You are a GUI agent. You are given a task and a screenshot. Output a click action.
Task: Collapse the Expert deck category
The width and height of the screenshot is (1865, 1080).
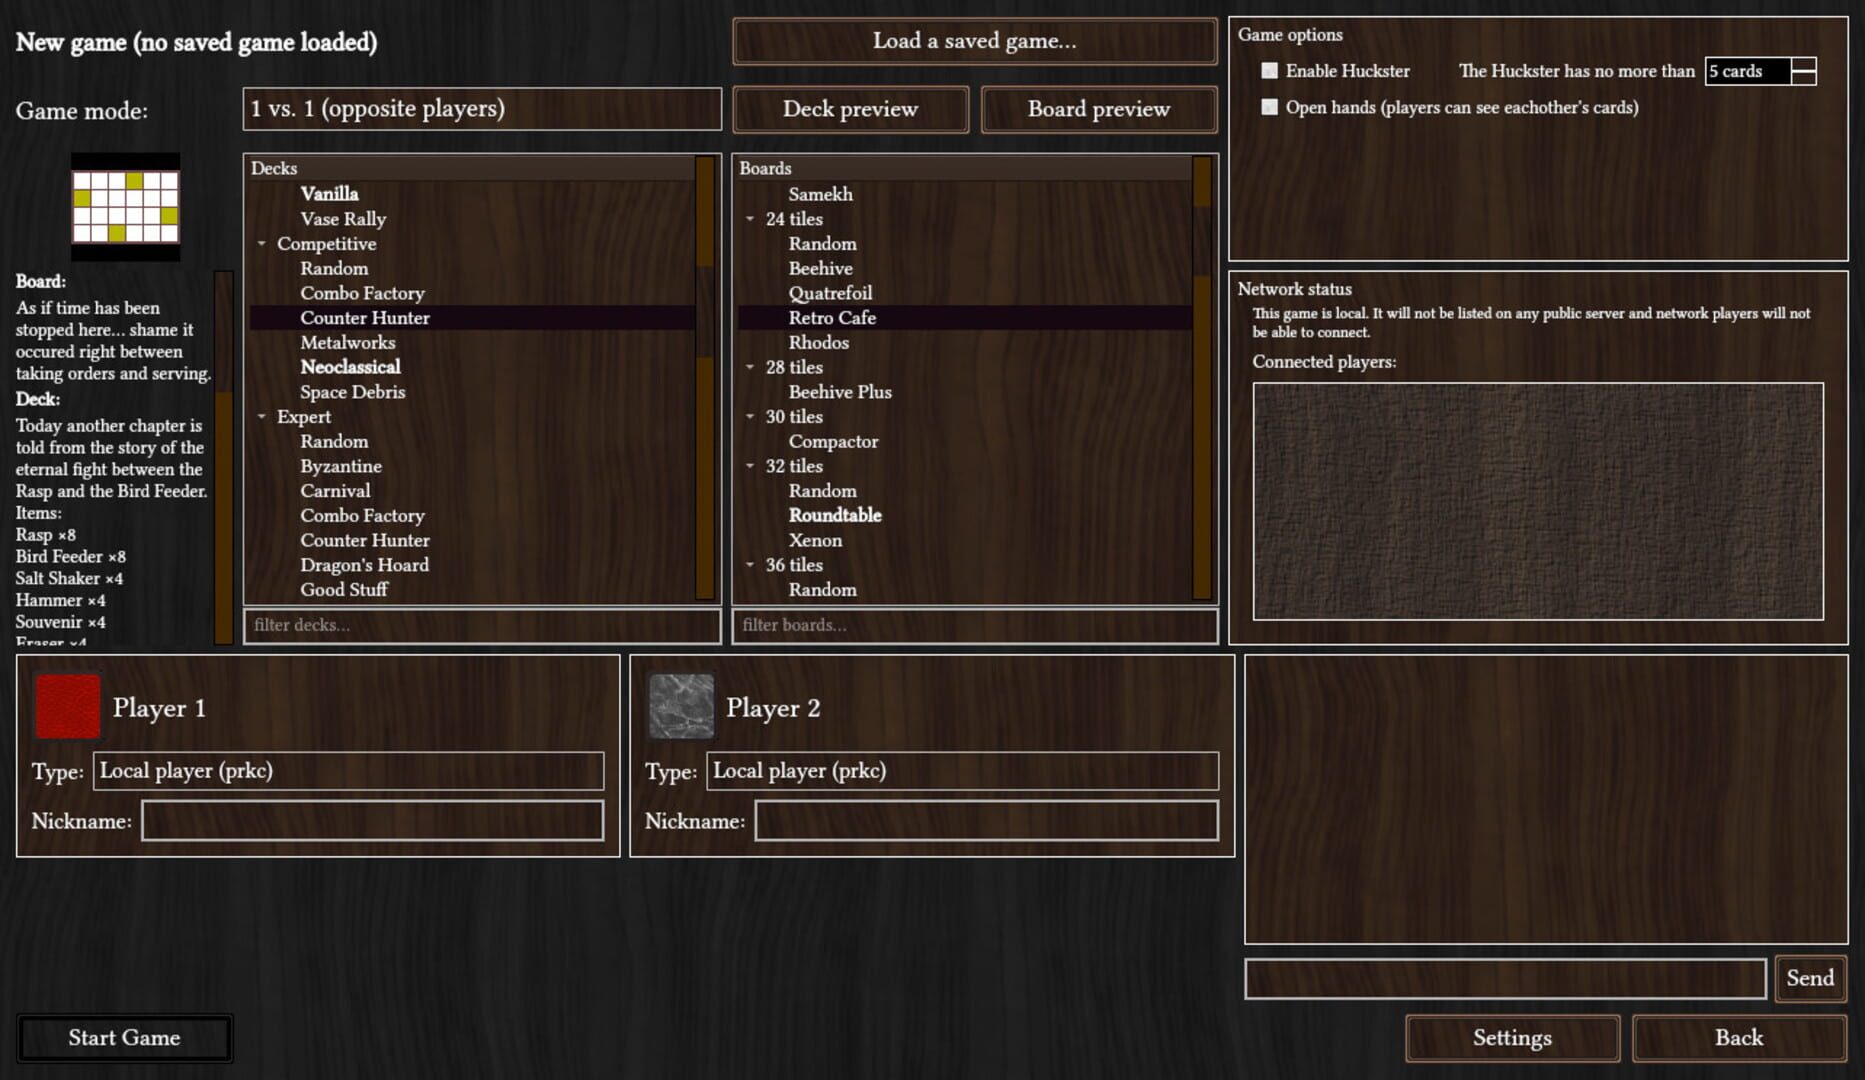pyautogui.click(x=263, y=416)
